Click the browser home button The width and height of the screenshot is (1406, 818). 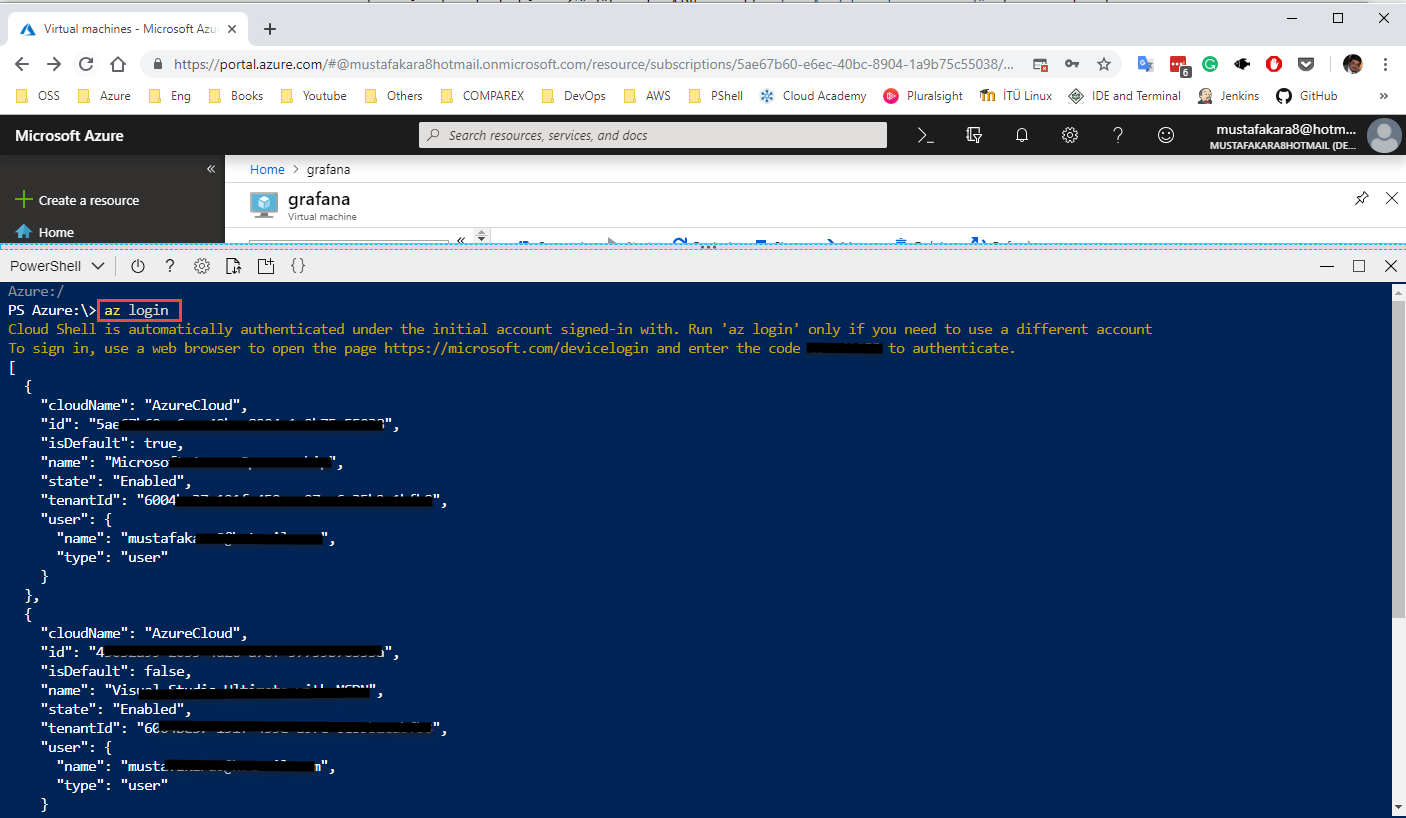(x=118, y=64)
